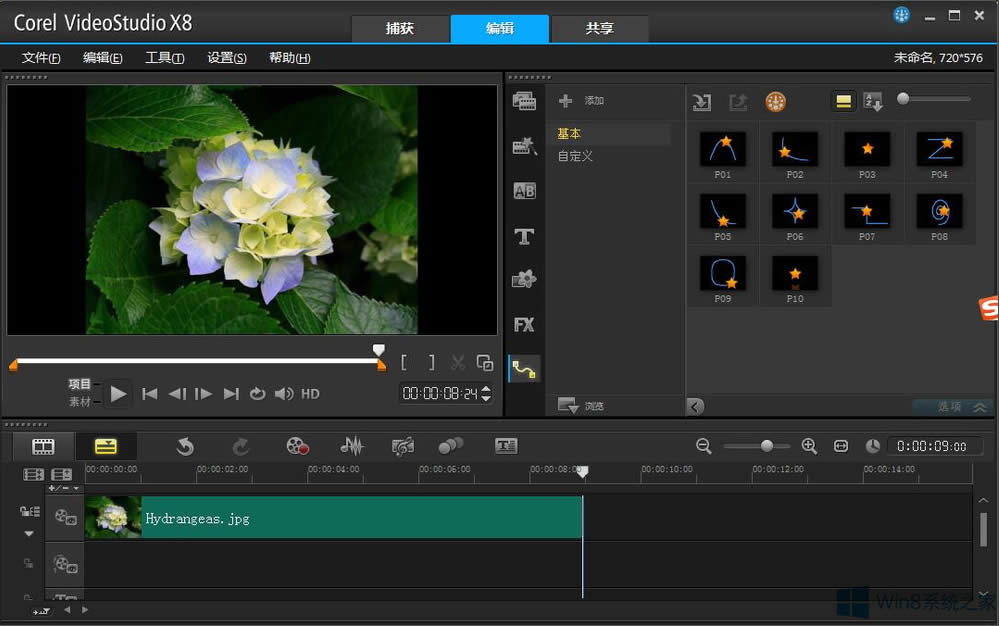The height and width of the screenshot is (626, 999).
Task: Switch to the 共享 tab
Action: 600,28
